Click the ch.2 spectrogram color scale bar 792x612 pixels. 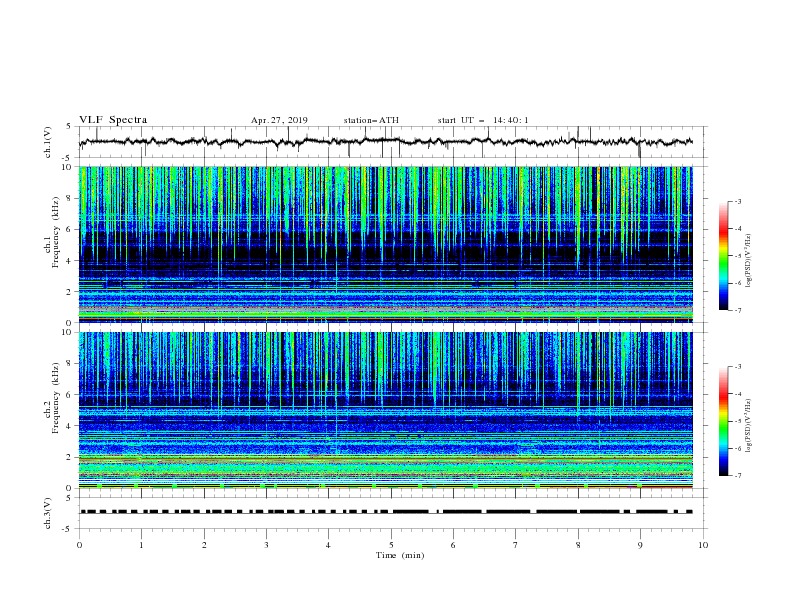click(723, 421)
